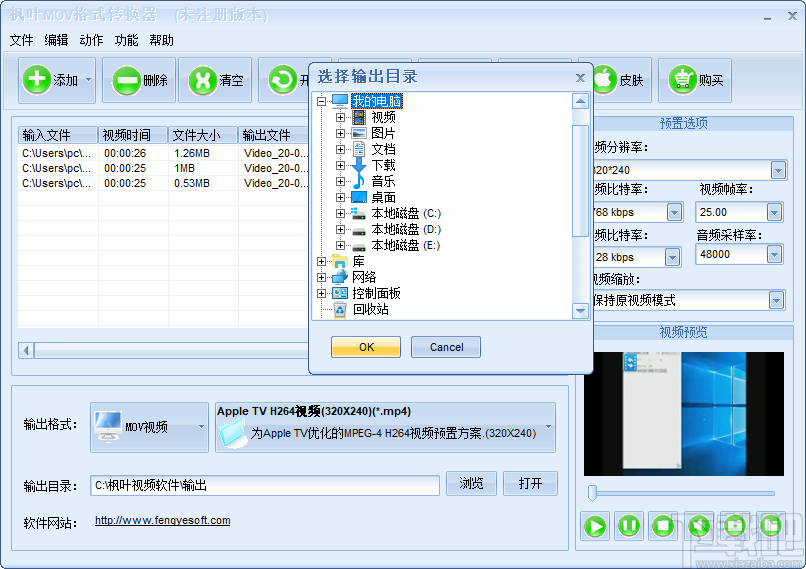Select the 视频 folder in the tree

(x=383, y=117)
